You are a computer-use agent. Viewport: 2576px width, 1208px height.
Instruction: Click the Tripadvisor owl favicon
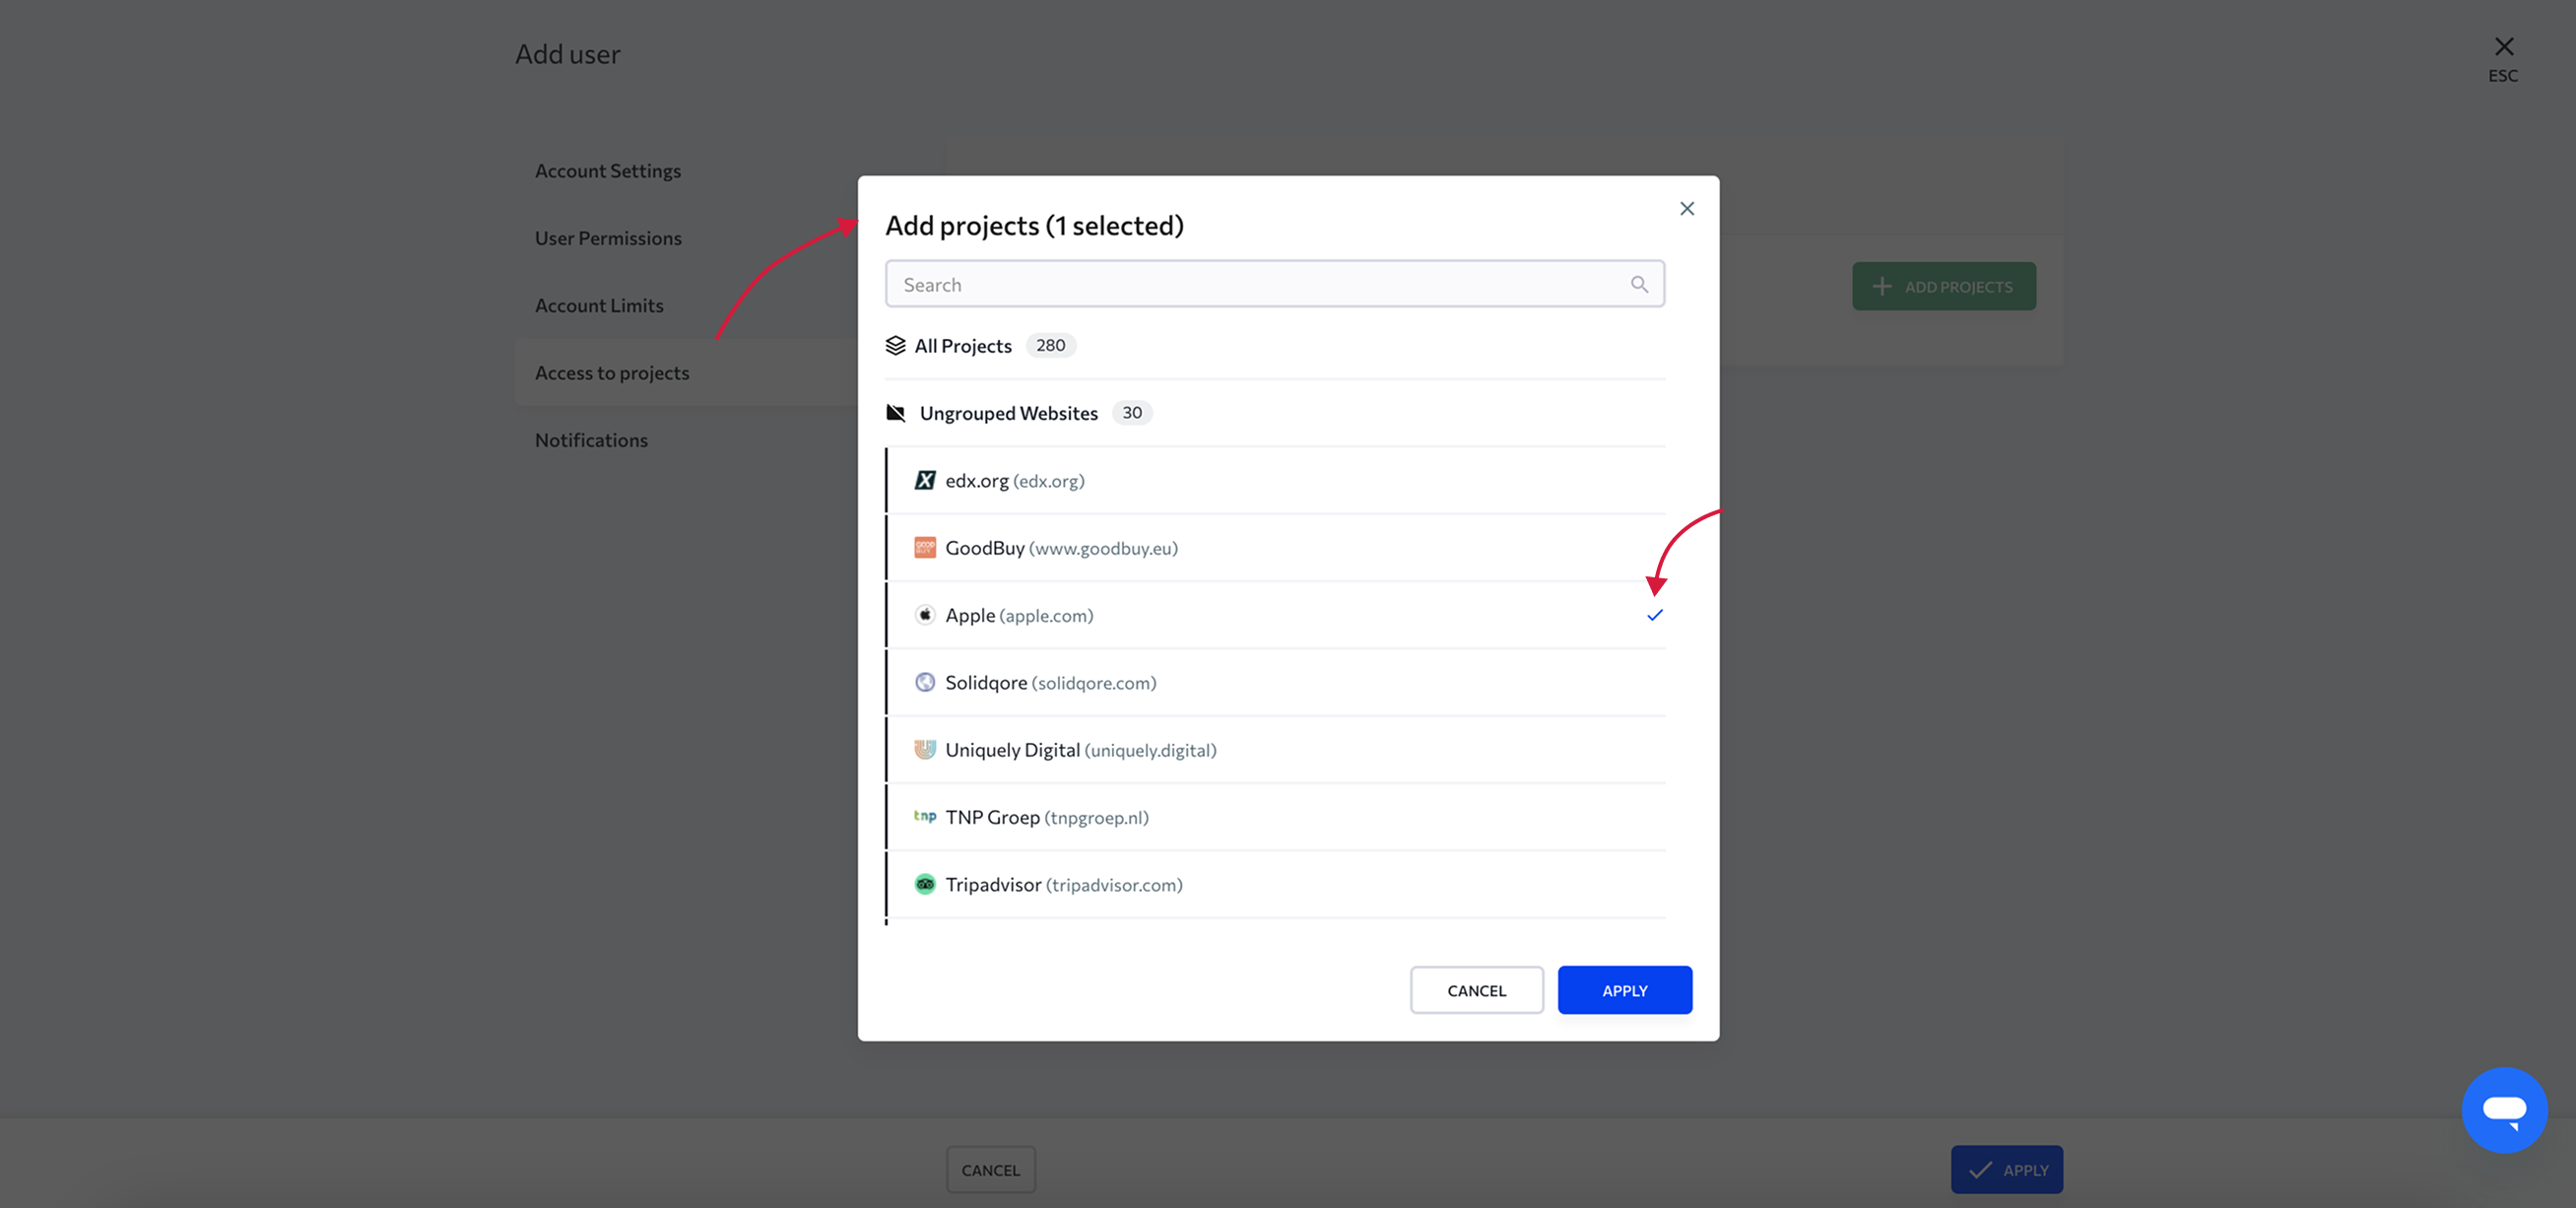[x=924, y=883]
